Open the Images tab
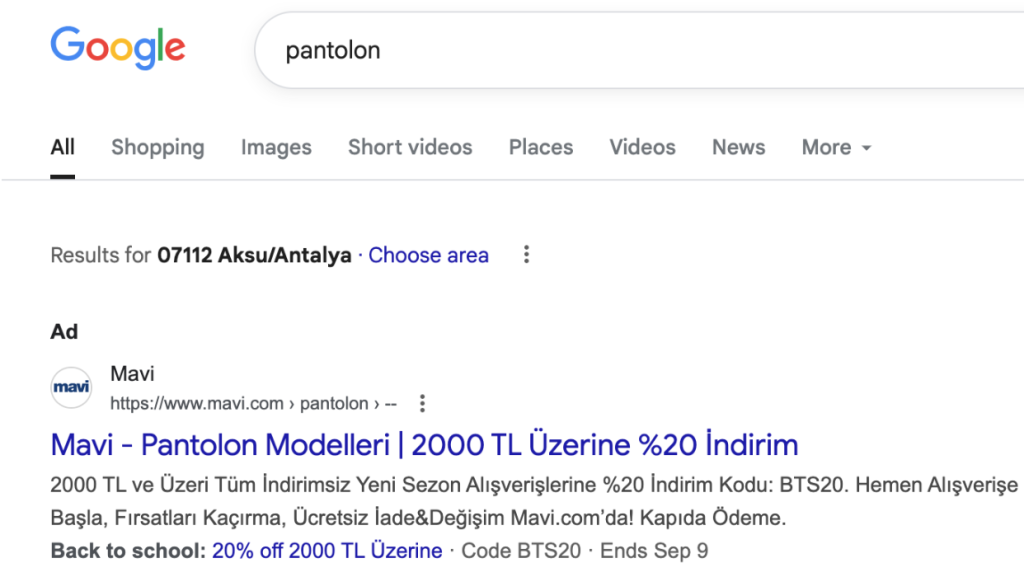The image size is (1024, 577). click(x=276, y=147)
